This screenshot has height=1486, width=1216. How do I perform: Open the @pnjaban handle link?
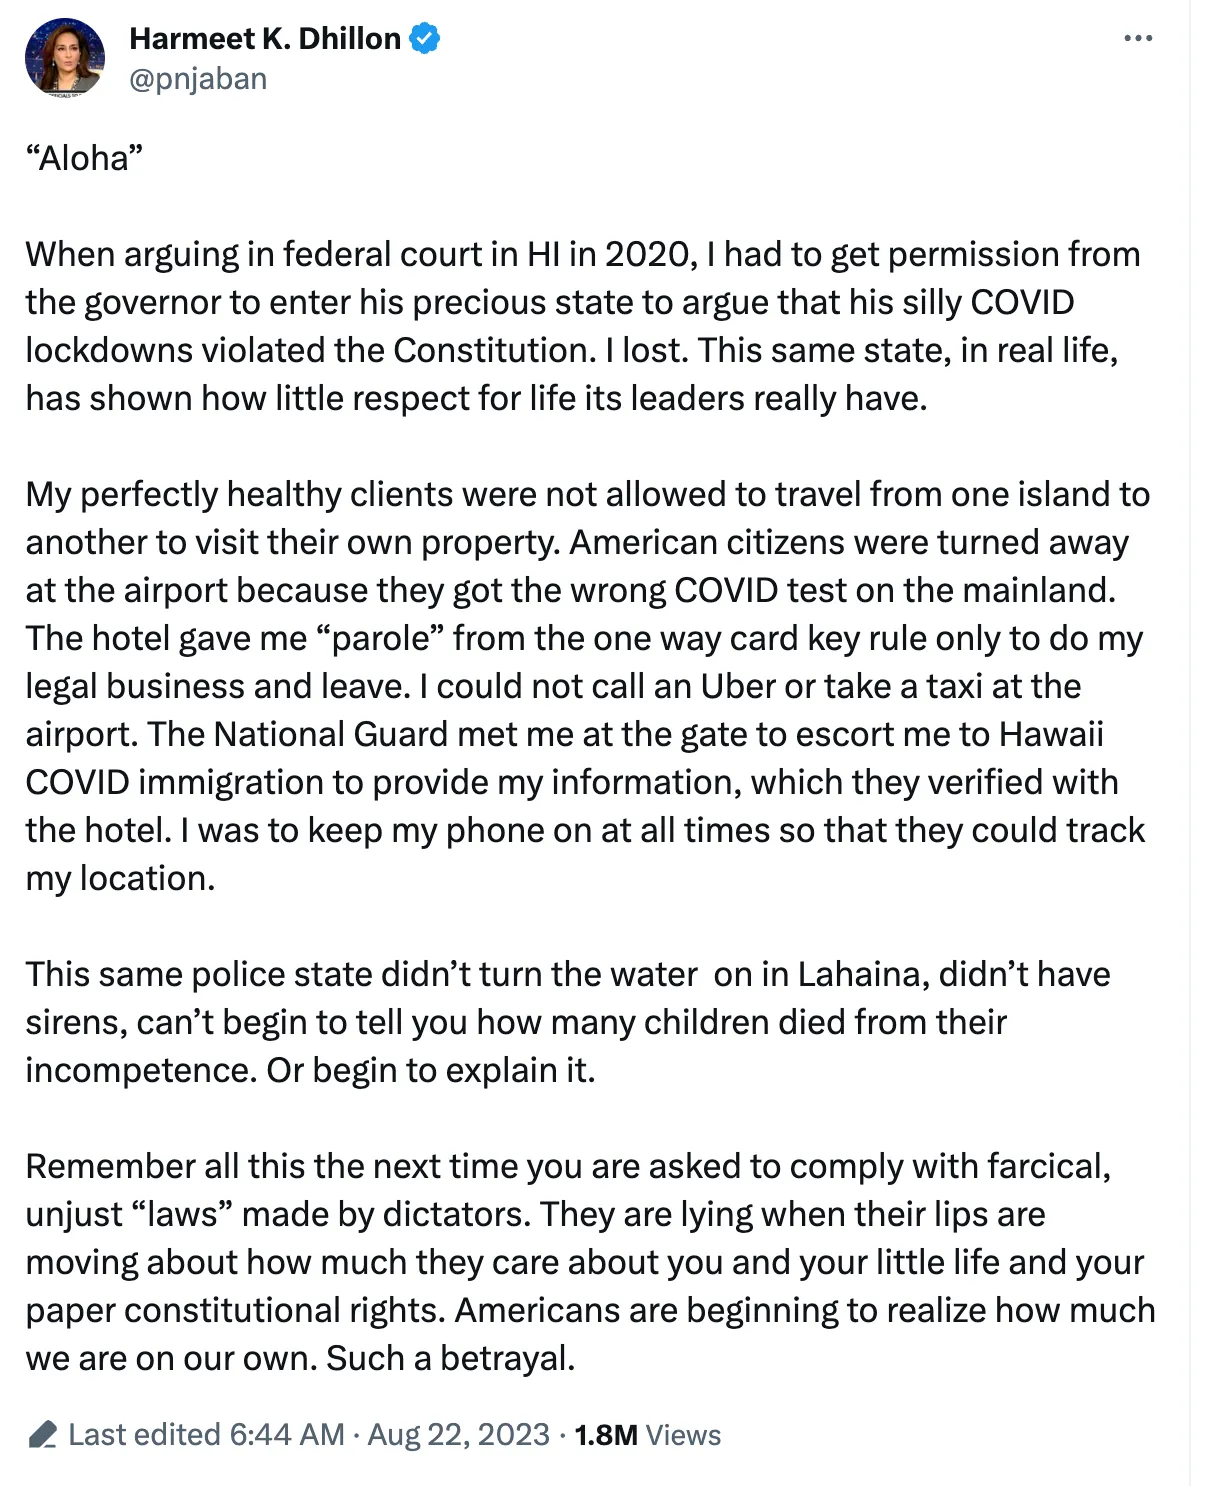198,79
